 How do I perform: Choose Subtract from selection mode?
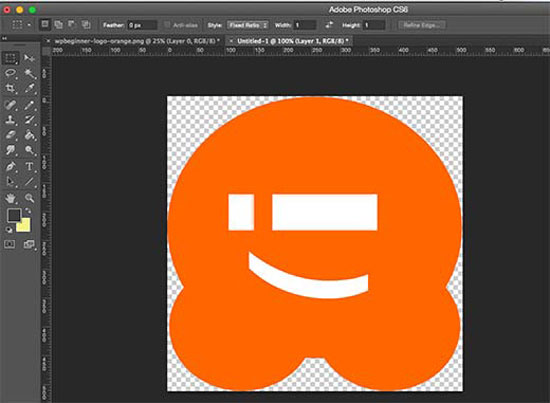pyautogui.click(x=72, y=25)
